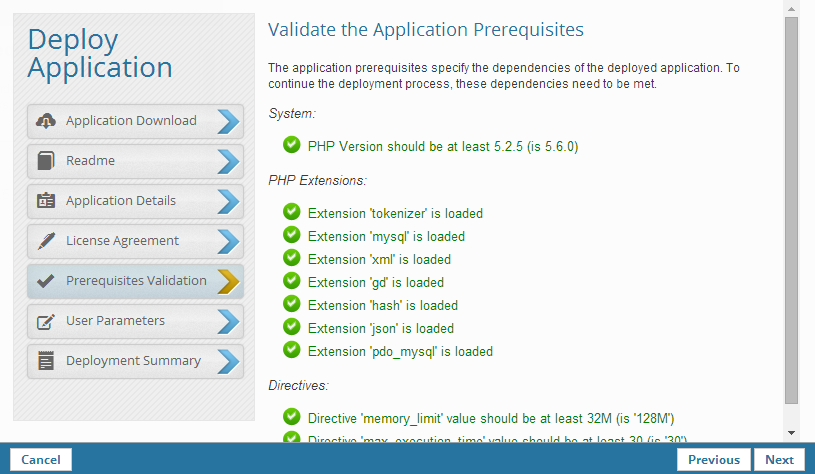Click green check next to 'tokenizer' extension

click(292, 212)
